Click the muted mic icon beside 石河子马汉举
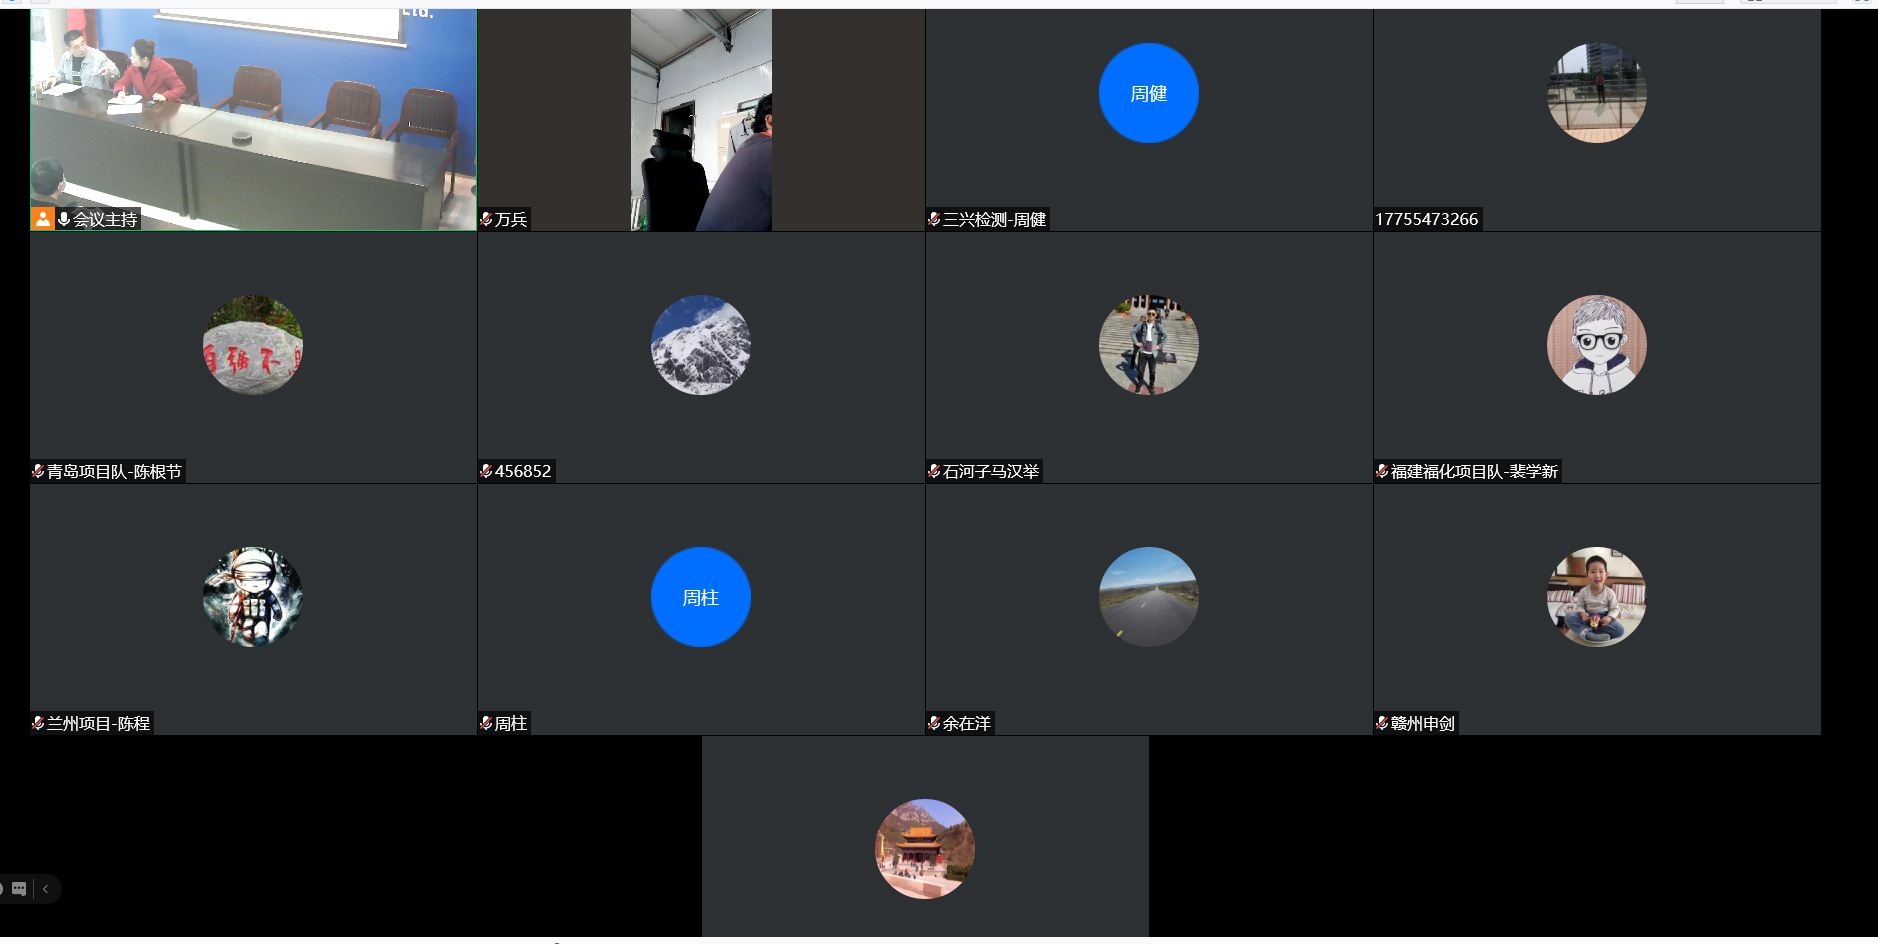The width and height of the screenshot is (1878, 944). coord(934,471)
